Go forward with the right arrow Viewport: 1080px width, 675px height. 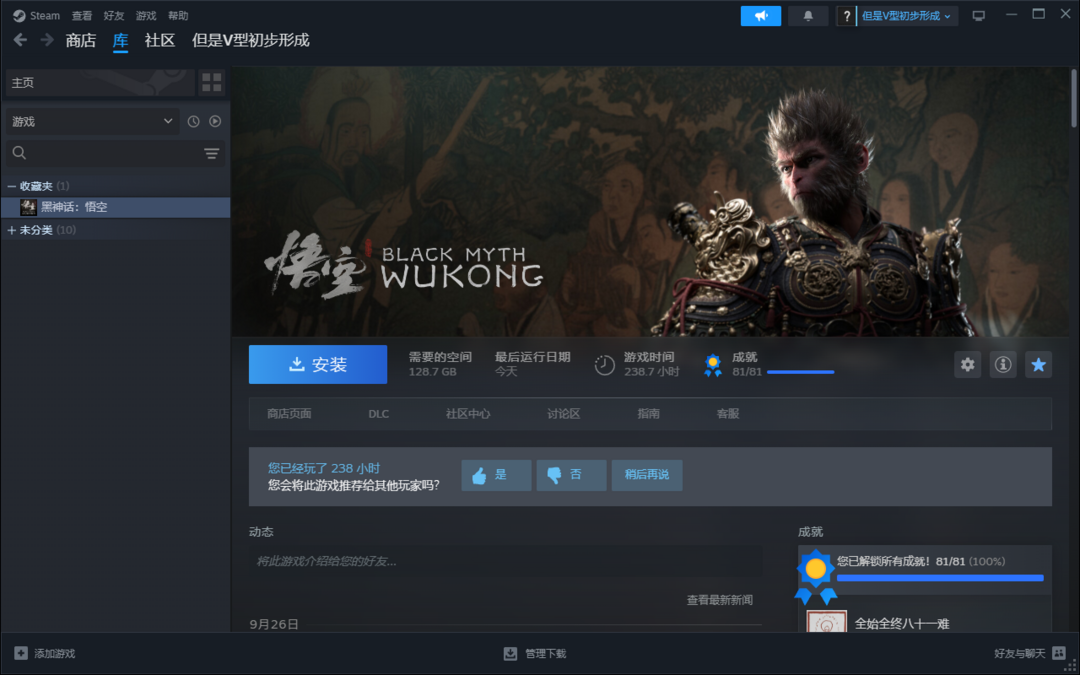pyautogui.click(x=47, y=40)
